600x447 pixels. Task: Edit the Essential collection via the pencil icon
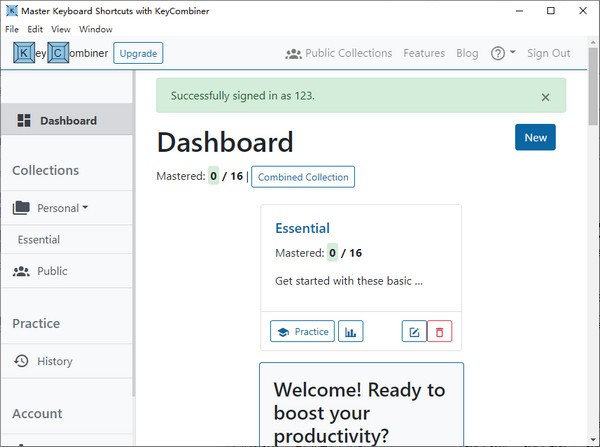tap(414, 331)
